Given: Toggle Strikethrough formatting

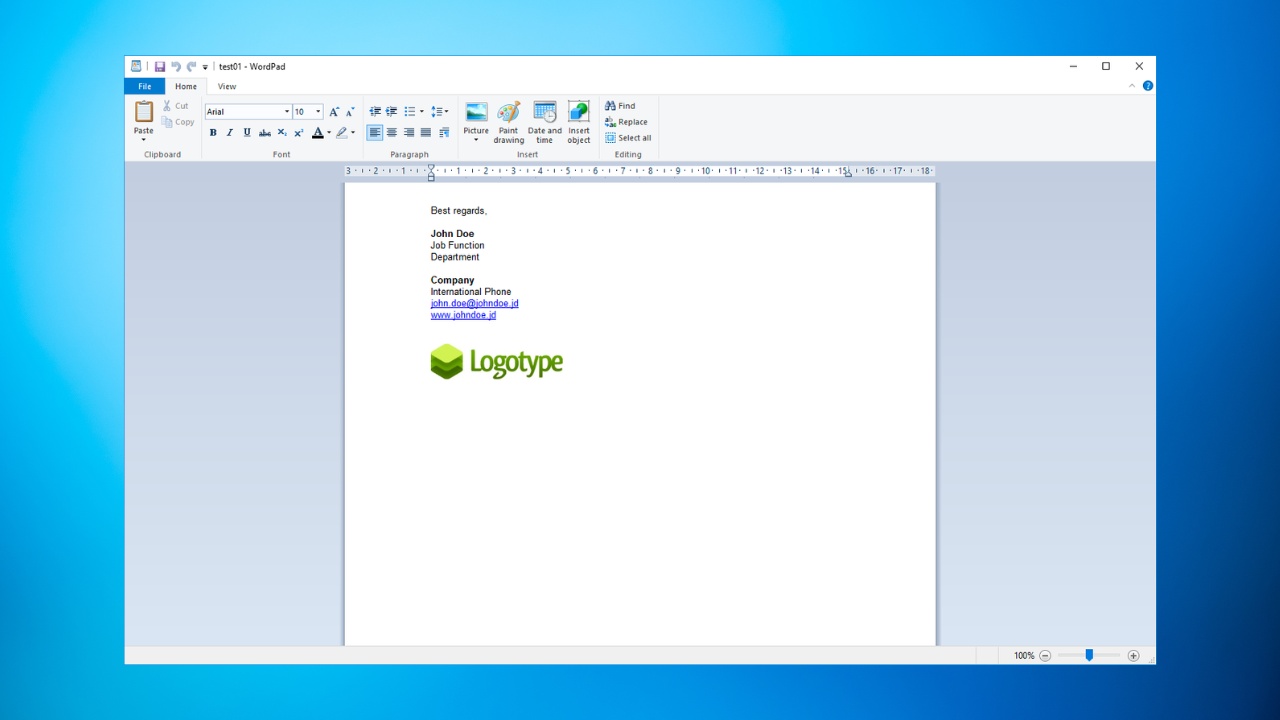Looking at the screenshot, I should 265,133.
